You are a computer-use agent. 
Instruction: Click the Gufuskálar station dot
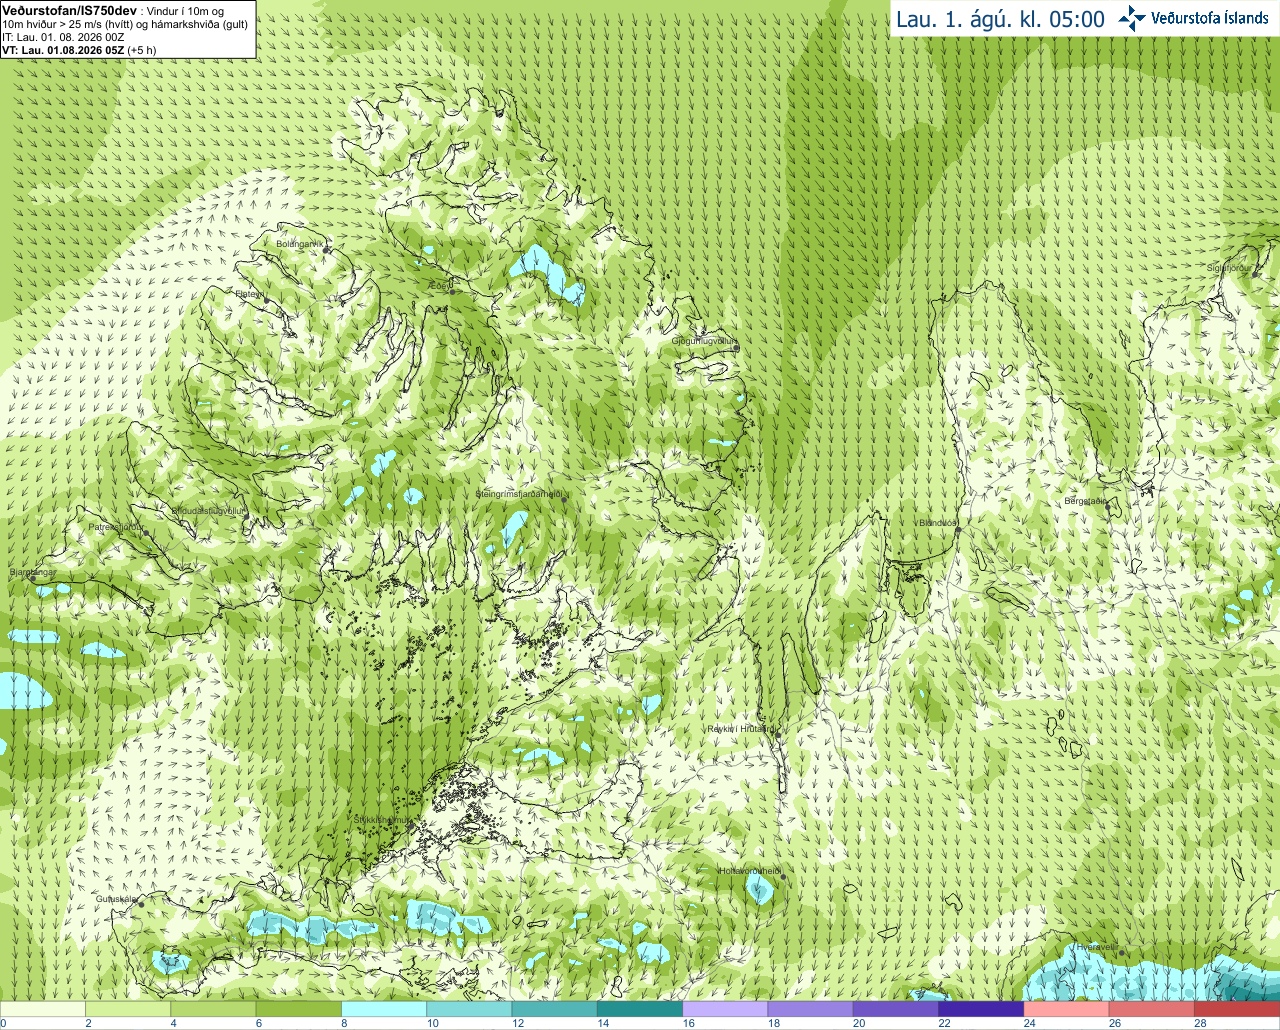coord(141,904)
